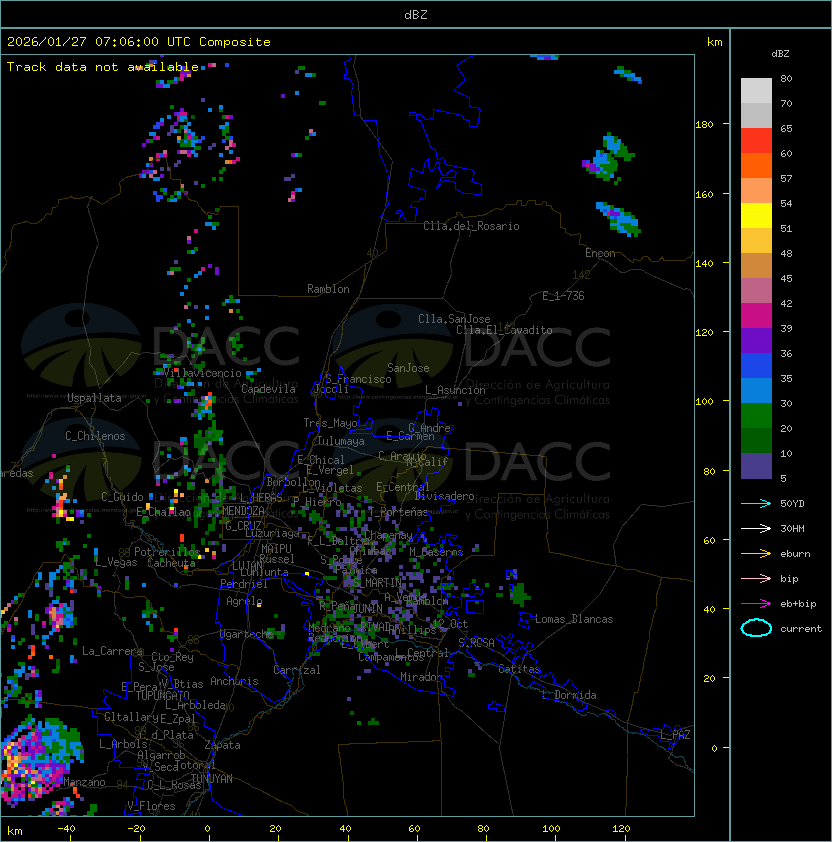Screen dimensions: 832x842
Task: Click the MENDOZA city label on map
Action: pos(243,511)
